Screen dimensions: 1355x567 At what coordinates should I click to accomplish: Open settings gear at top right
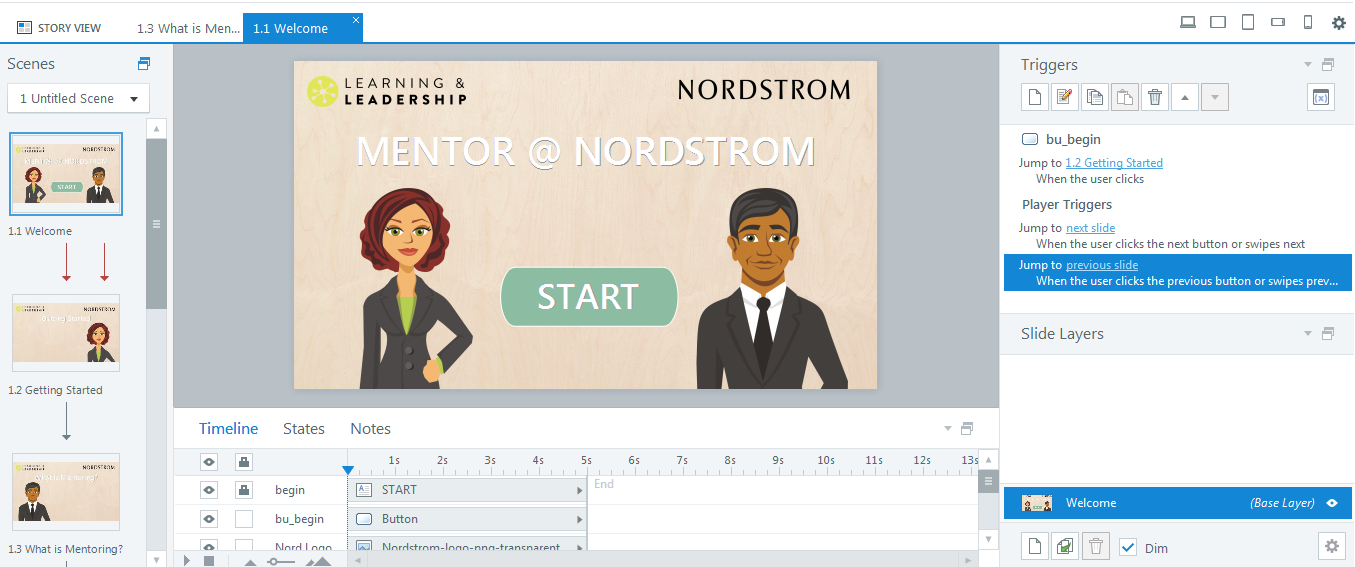pyautogui.click(x=1339, y=22)
